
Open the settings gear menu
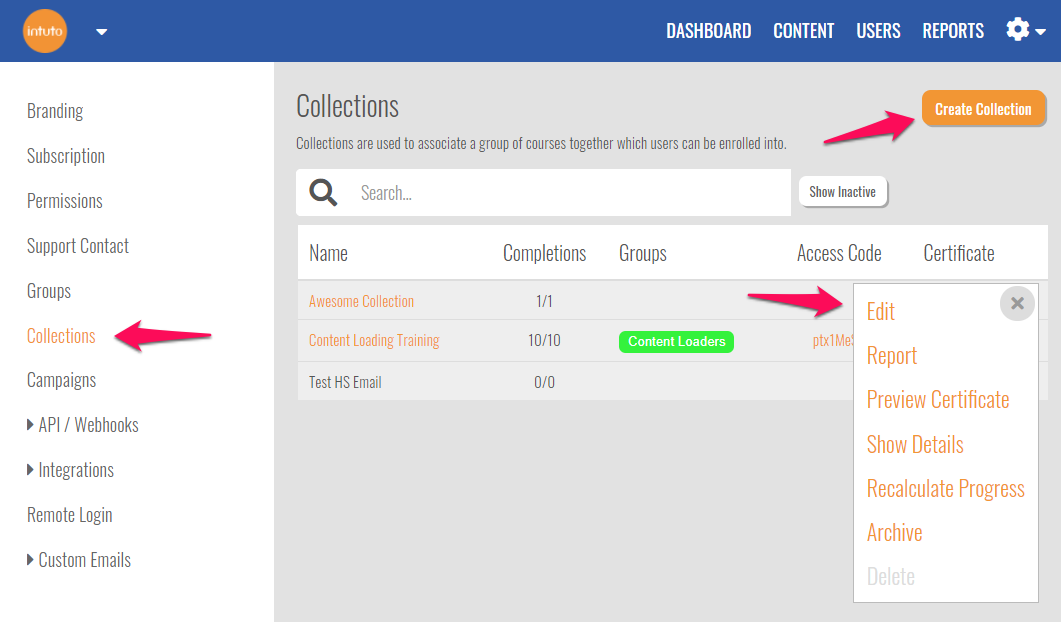pyautogui.click(x=1024, y=30)
